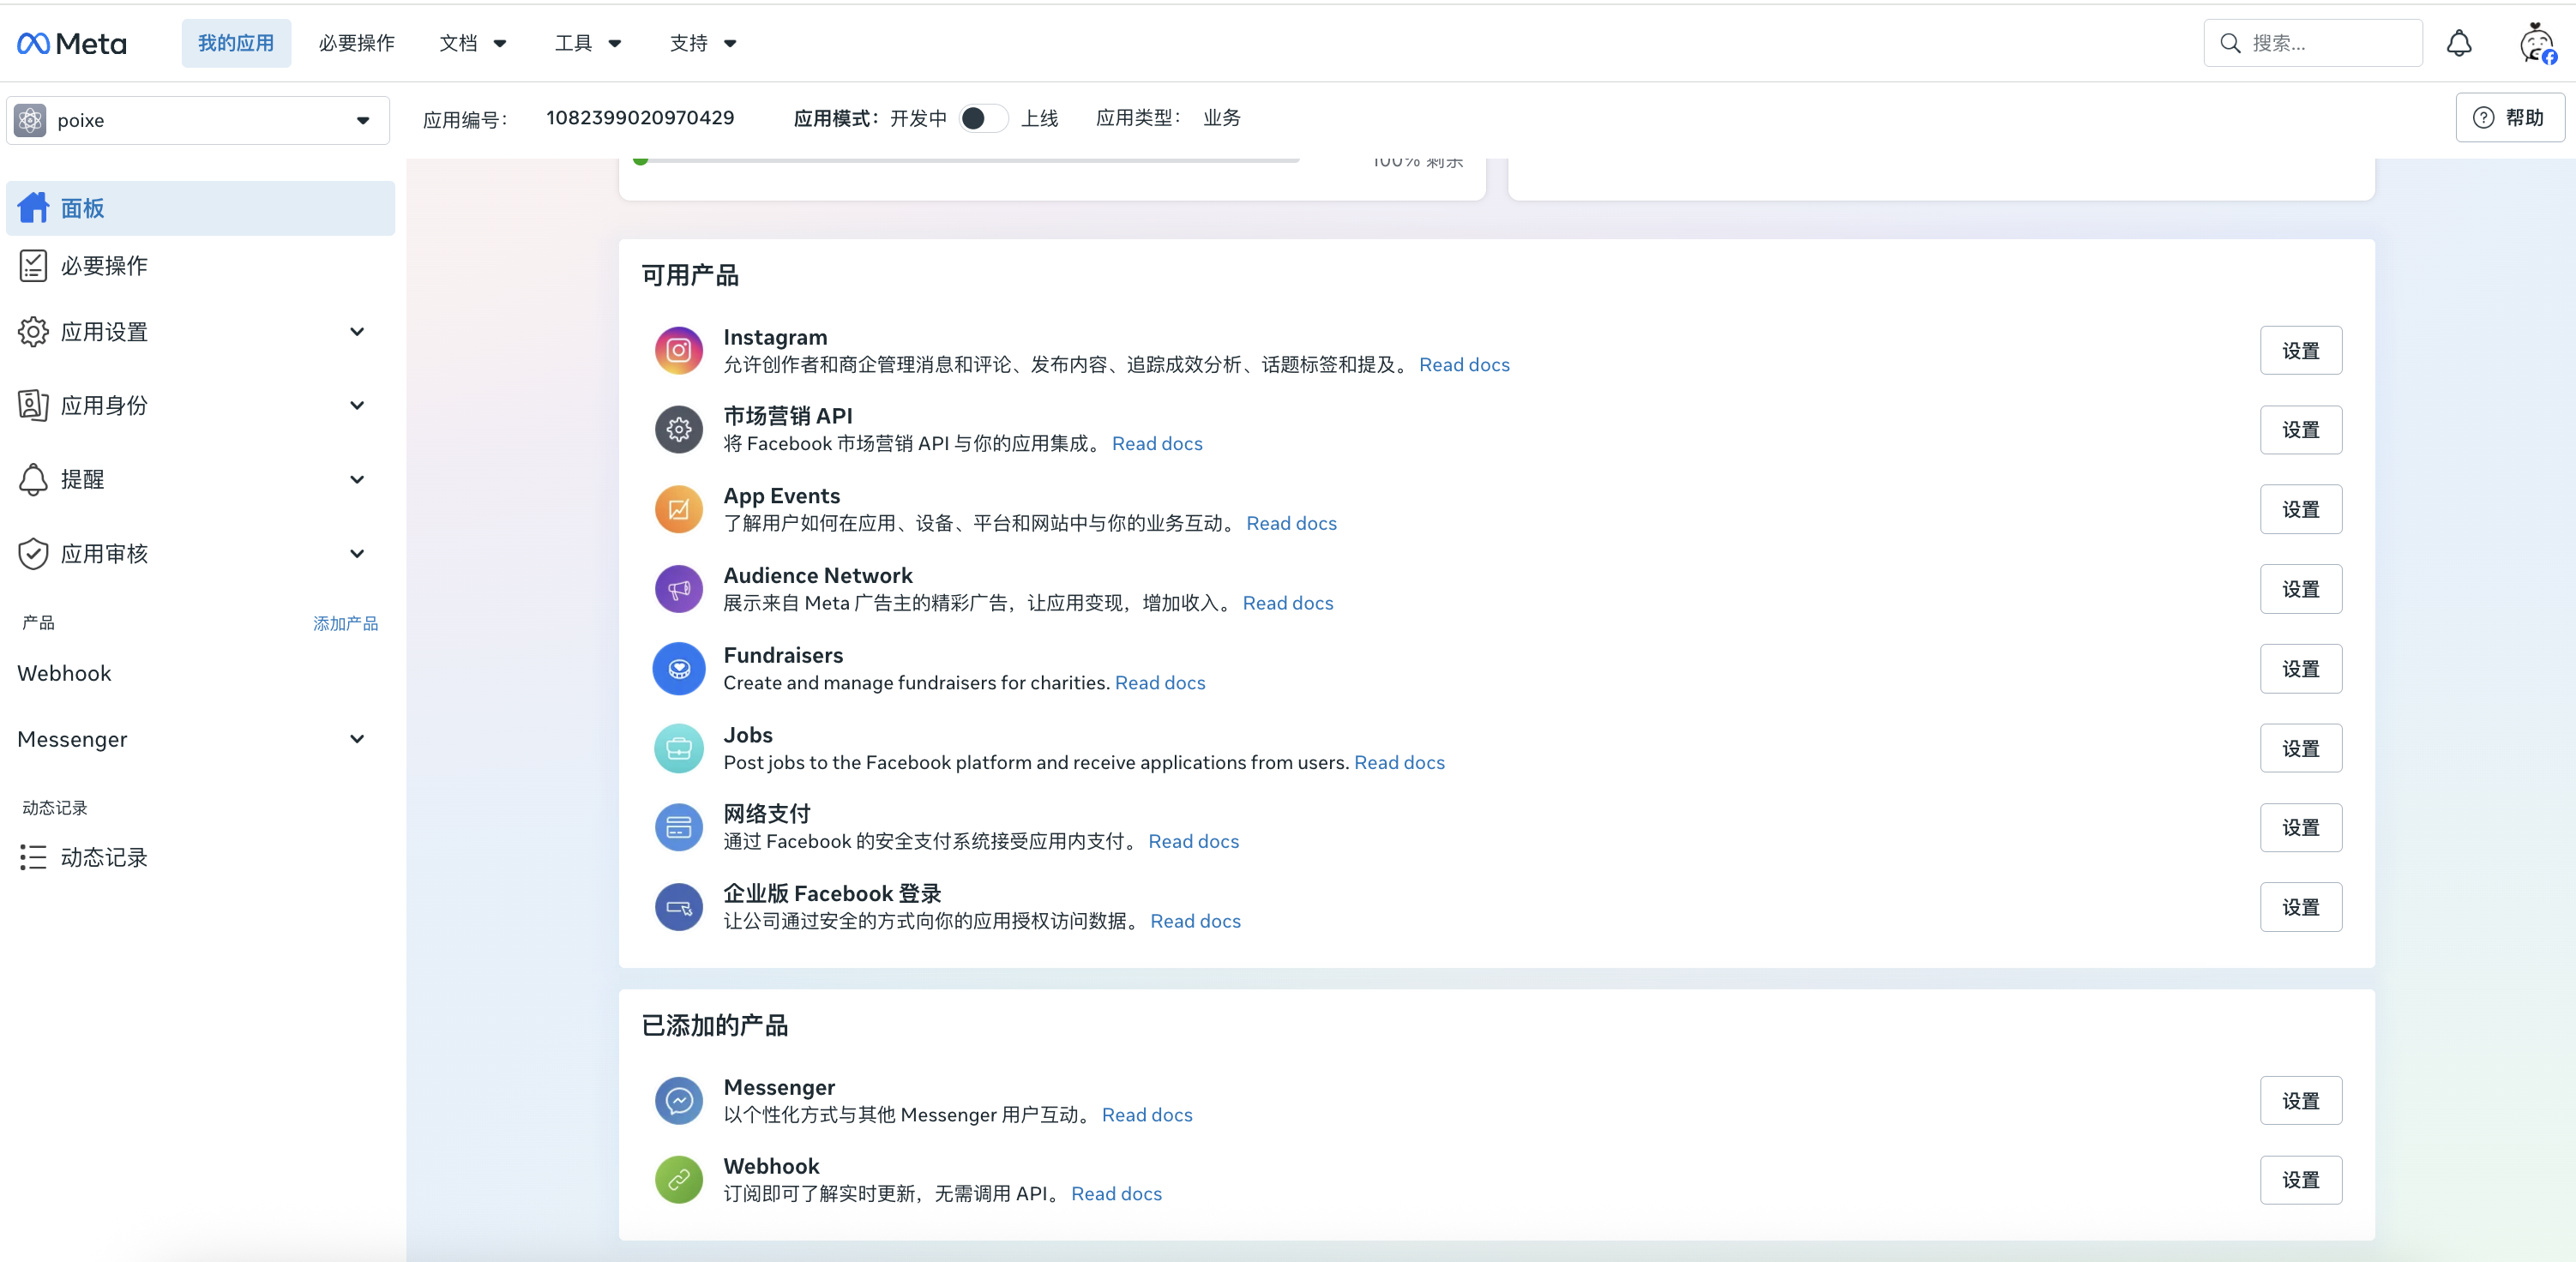Screen dimensions: 2576x1262
Task: Click the app ID 1082399020970429
Action: click(x=640, y=118)
